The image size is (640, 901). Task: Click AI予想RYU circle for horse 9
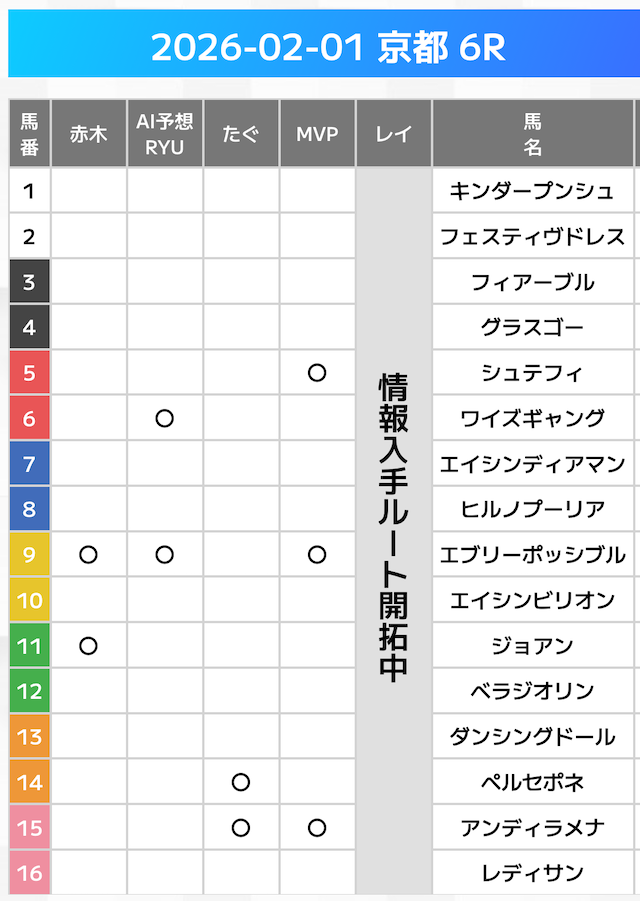pos(165,554)
